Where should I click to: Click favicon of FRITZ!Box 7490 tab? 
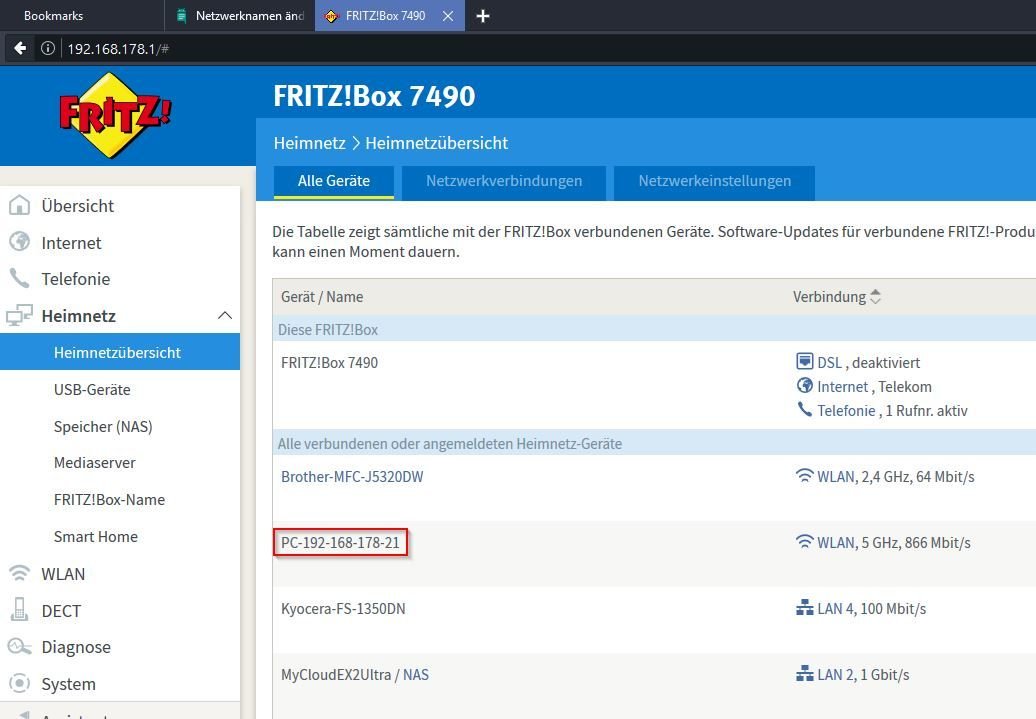tap(331, 16)
